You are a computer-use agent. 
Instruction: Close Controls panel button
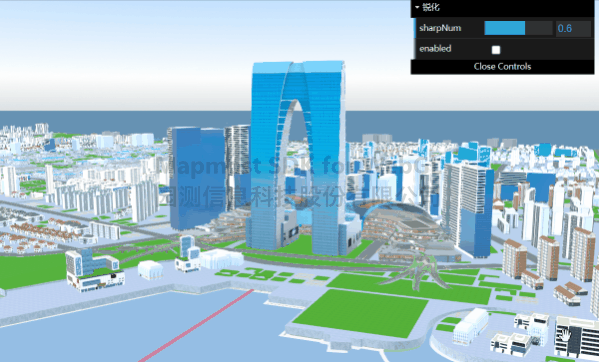tap(502, 66)
